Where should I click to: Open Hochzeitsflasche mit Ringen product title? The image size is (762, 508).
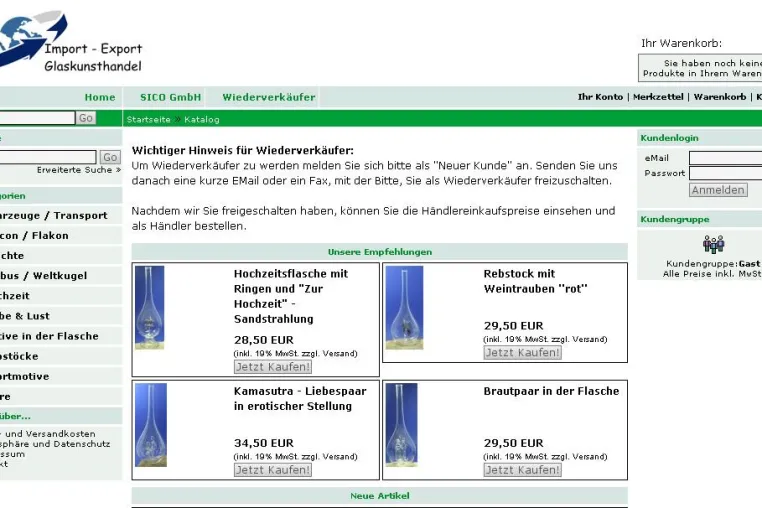tap(291, 296)
